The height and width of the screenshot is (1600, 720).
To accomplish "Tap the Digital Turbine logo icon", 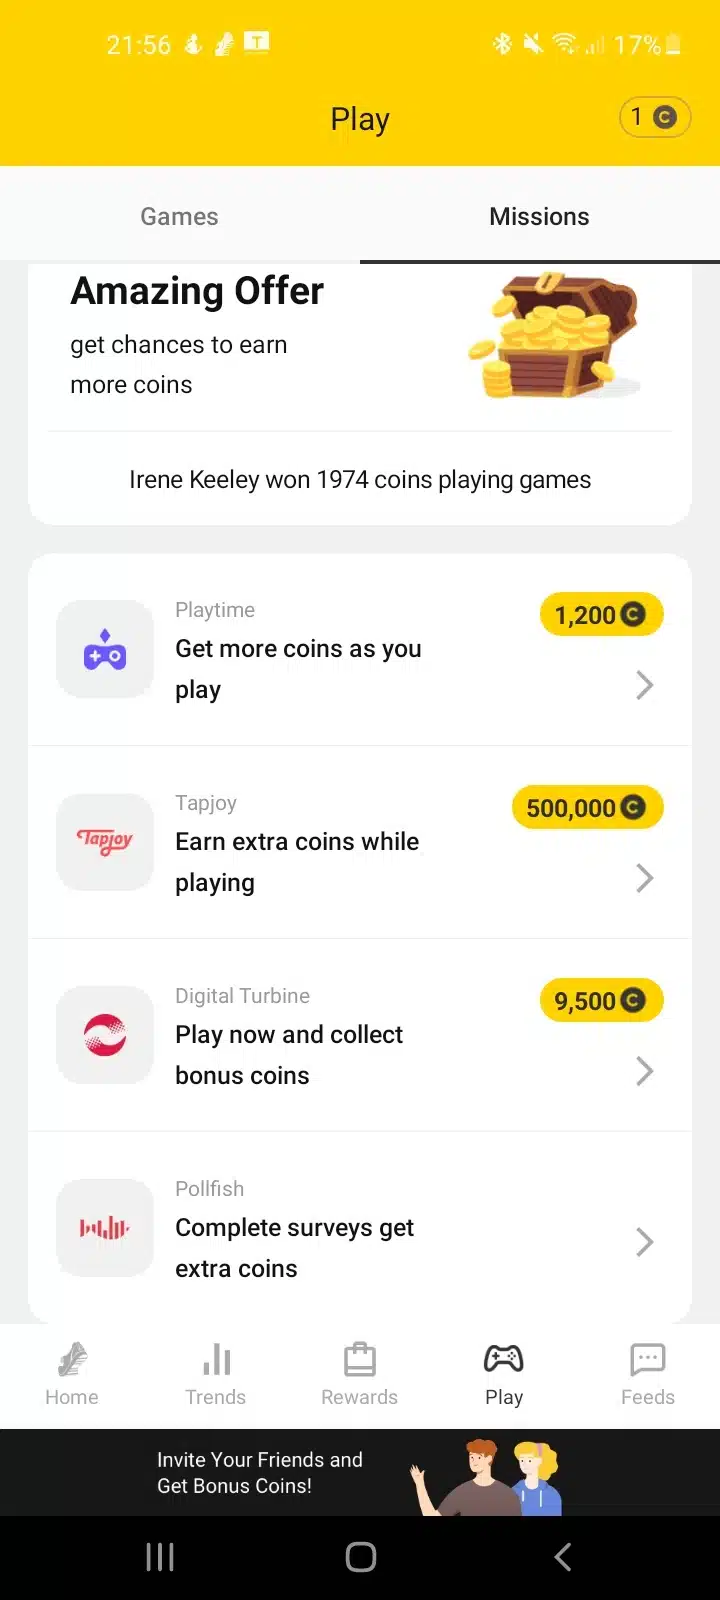I will pyautogui.click(x=105, y=1035).
